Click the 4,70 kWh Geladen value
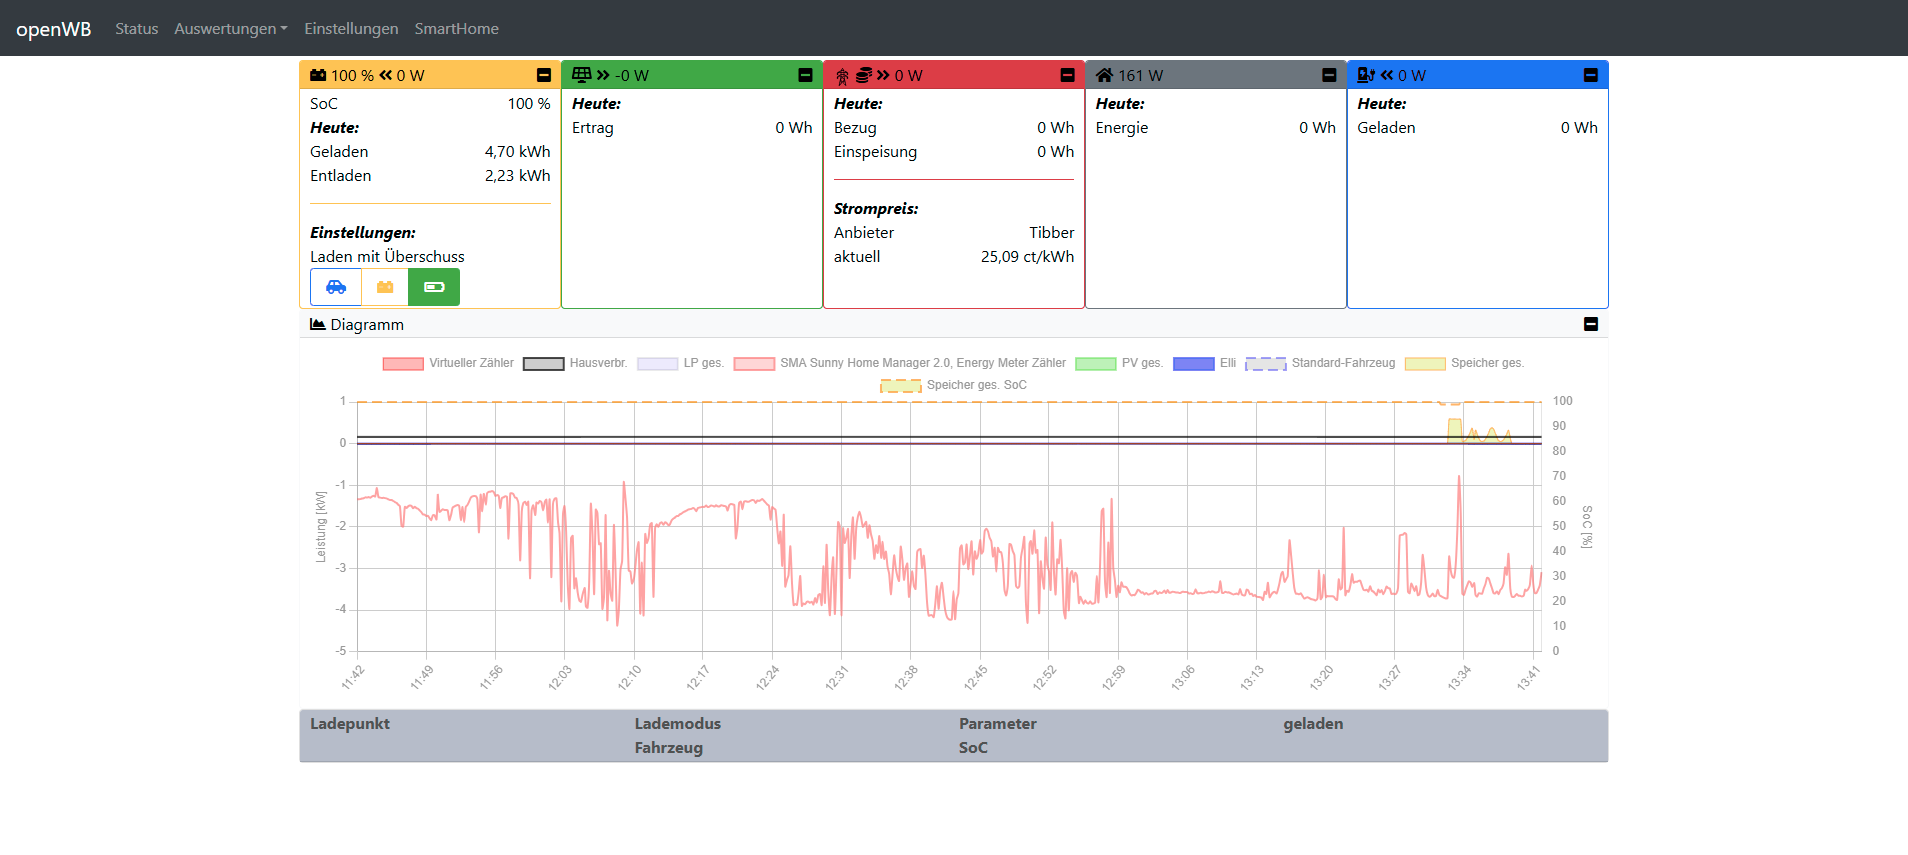The height and width of the screenshot is (855, 1908). pyautogui.click(x=517, y=151)
